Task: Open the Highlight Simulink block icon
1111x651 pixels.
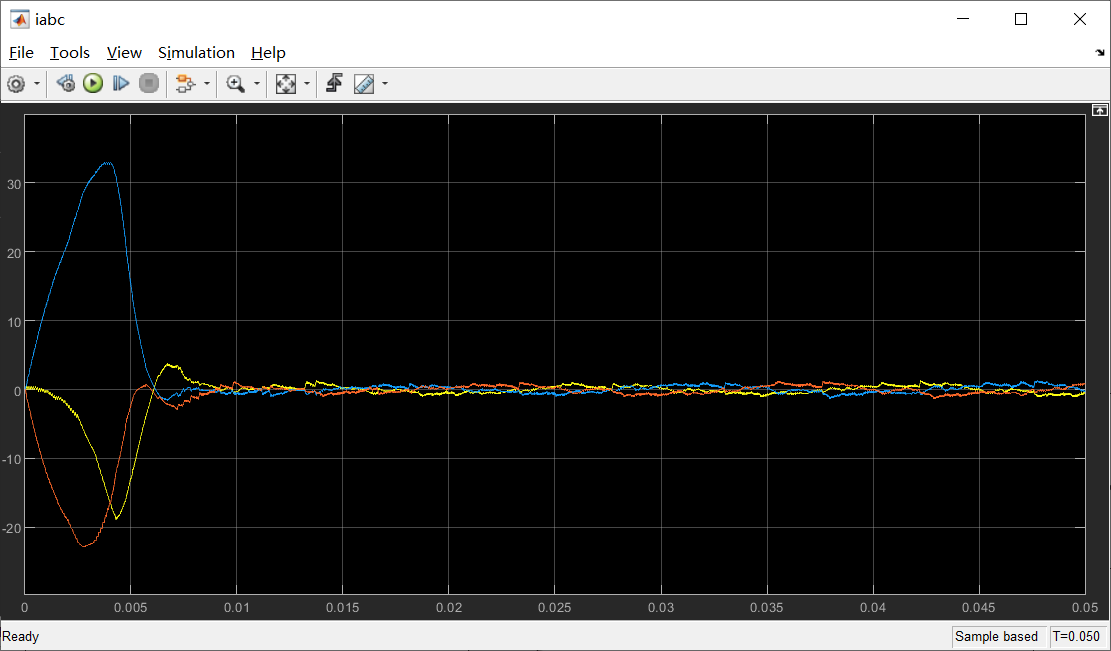Action: pos(186,84)
